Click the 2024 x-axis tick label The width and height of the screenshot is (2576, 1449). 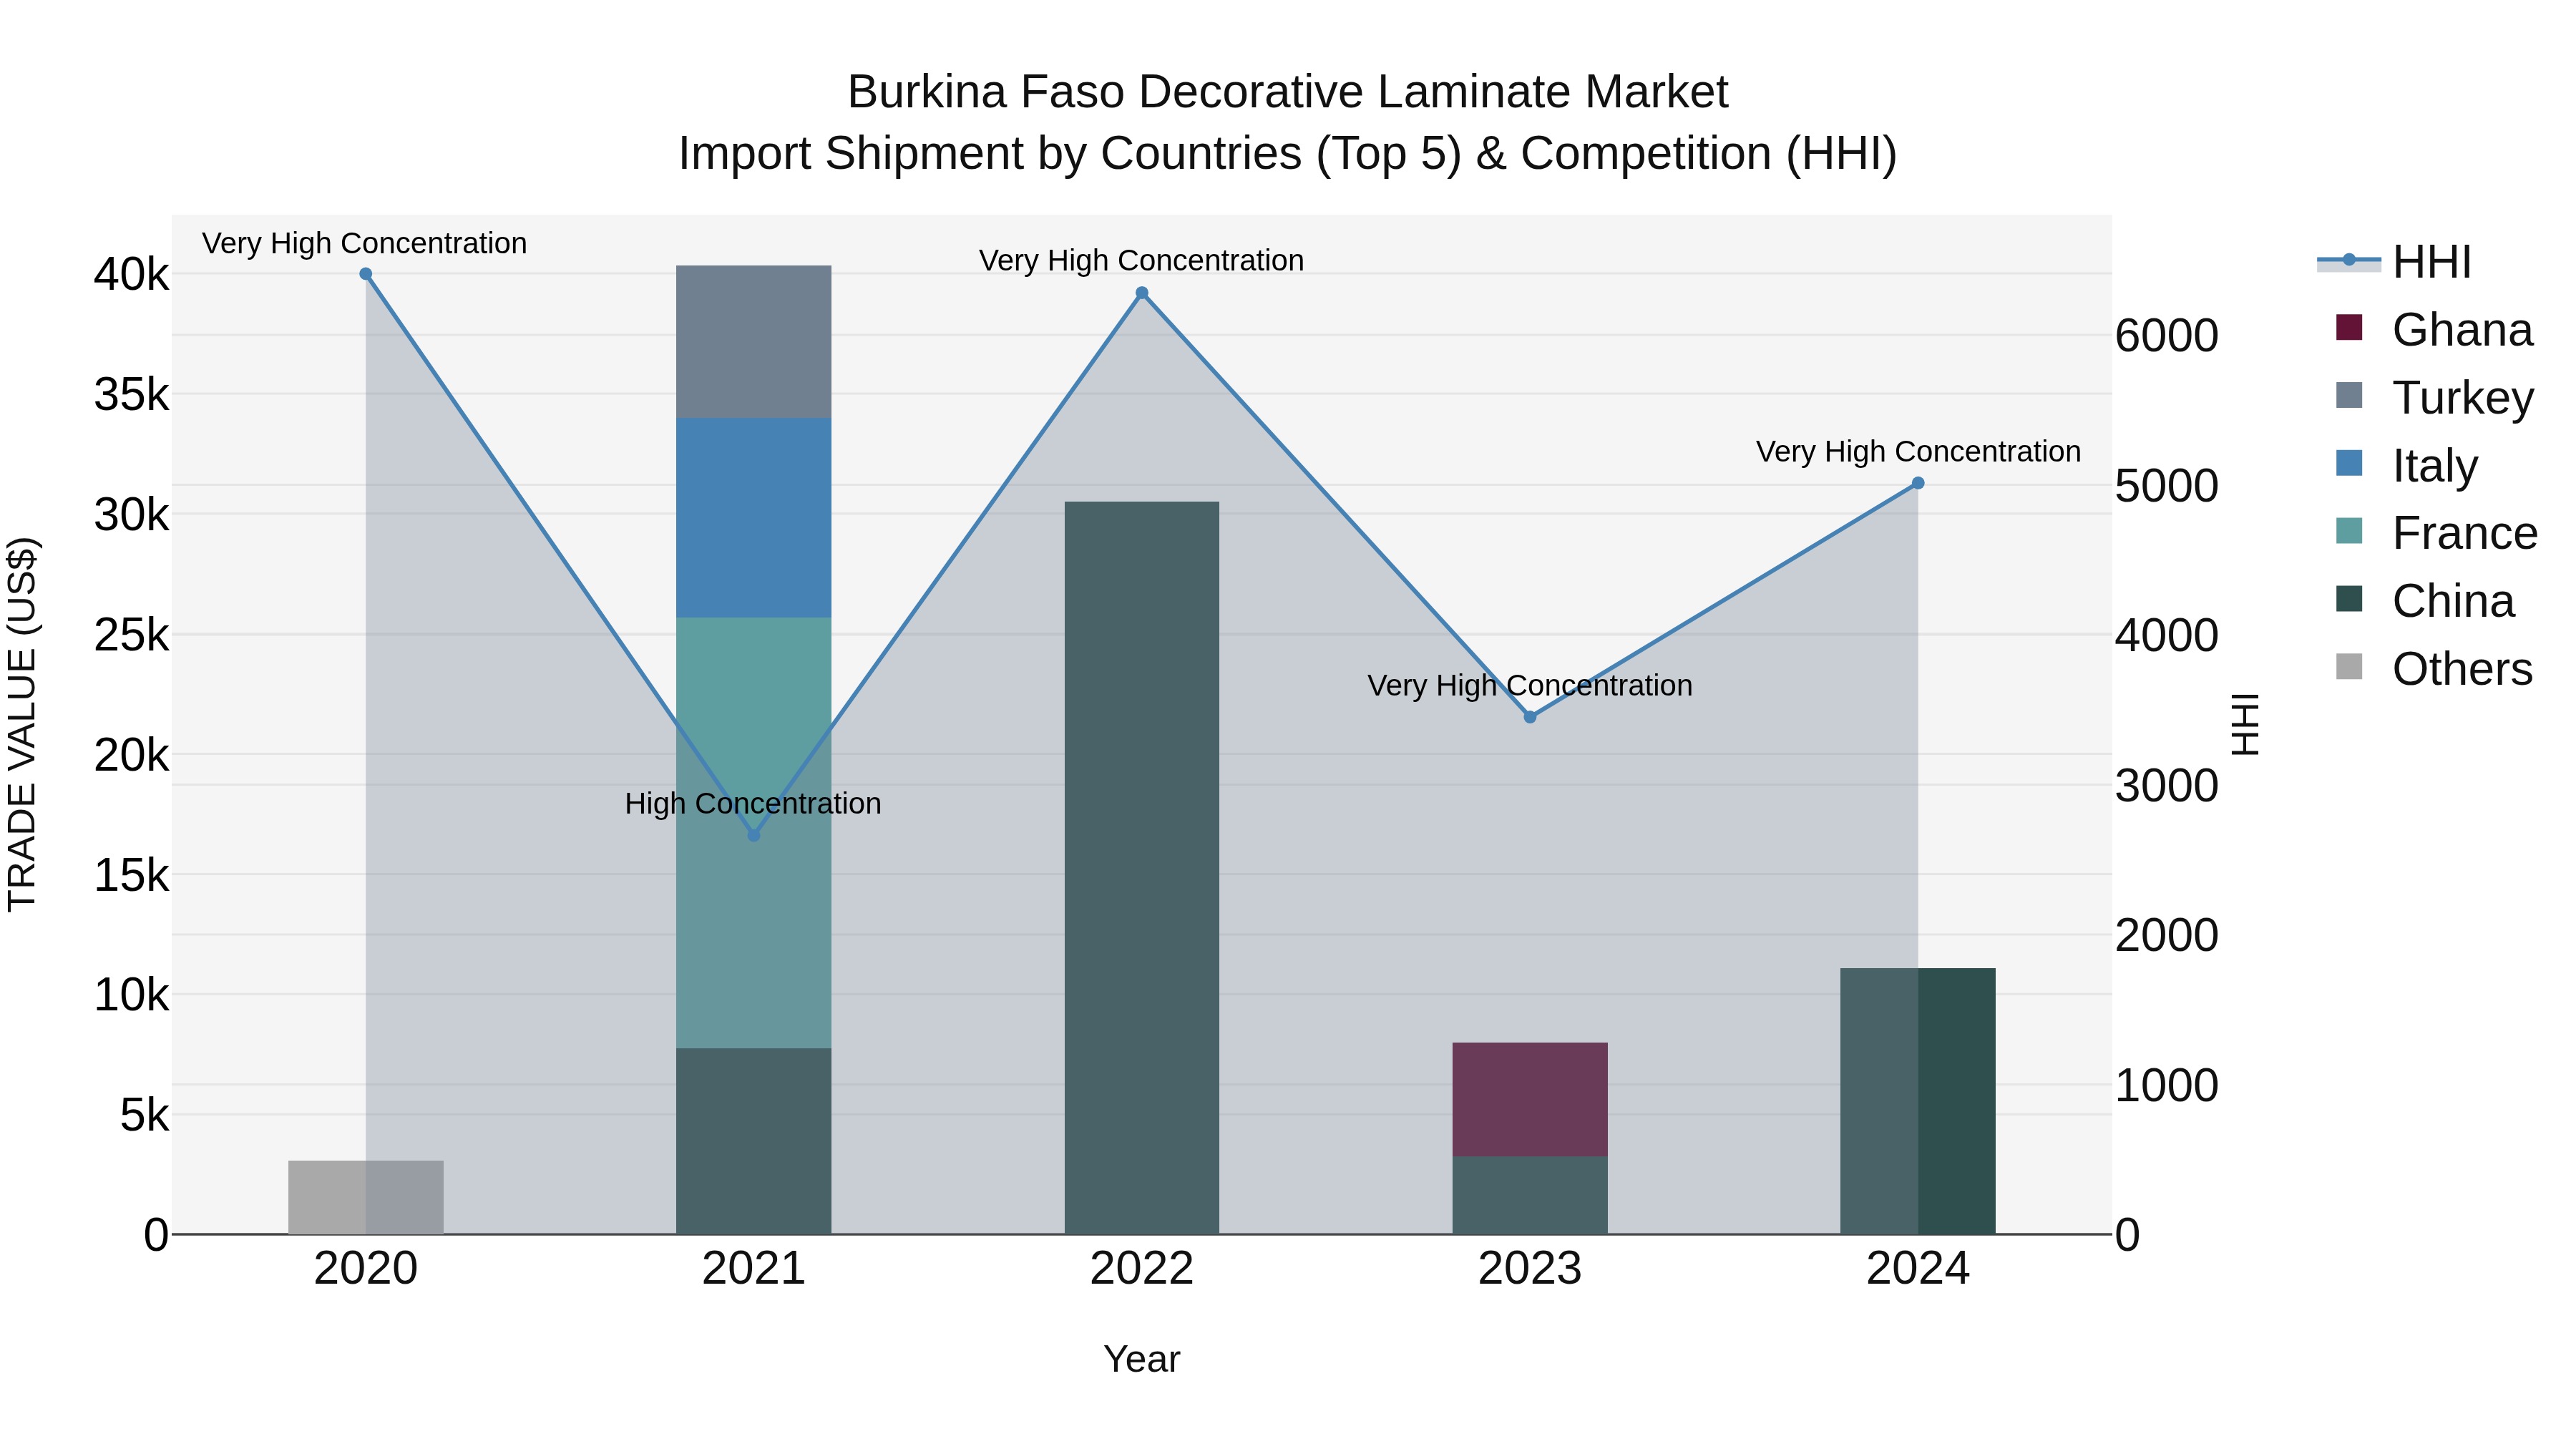[1918, 1269]
